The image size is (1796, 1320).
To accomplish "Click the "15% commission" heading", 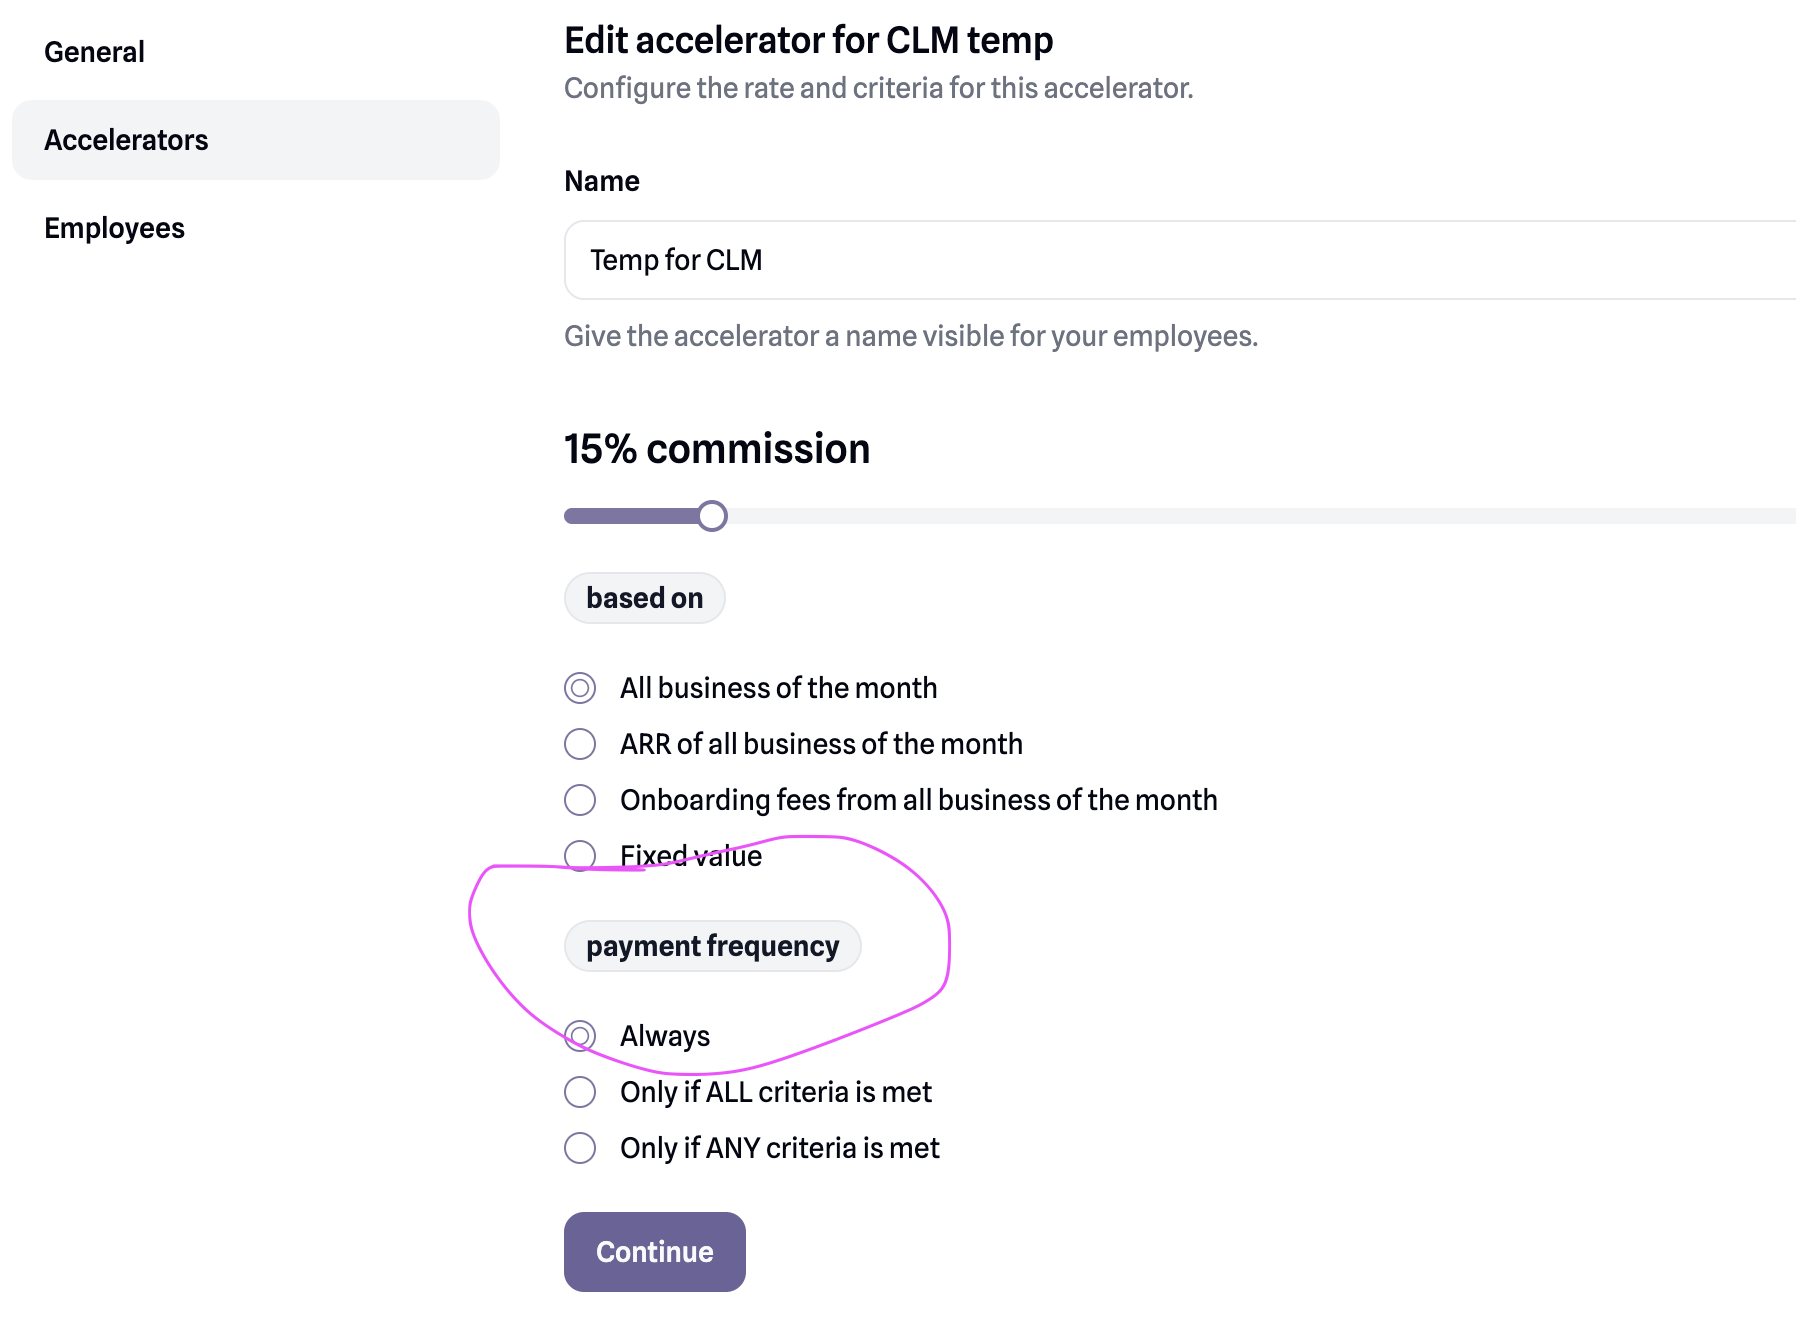I will 717,449.
